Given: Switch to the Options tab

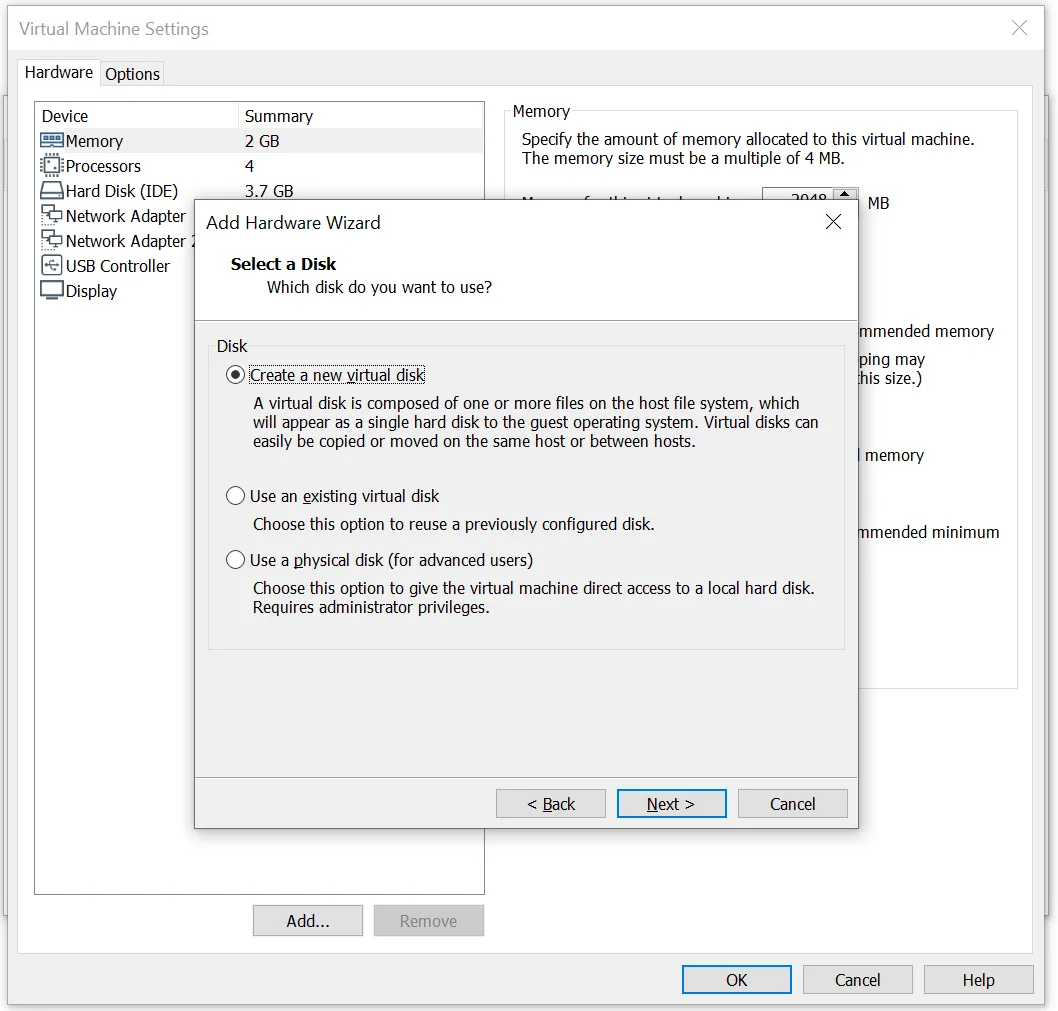Looking at the screenshot, I should point(132,74).
